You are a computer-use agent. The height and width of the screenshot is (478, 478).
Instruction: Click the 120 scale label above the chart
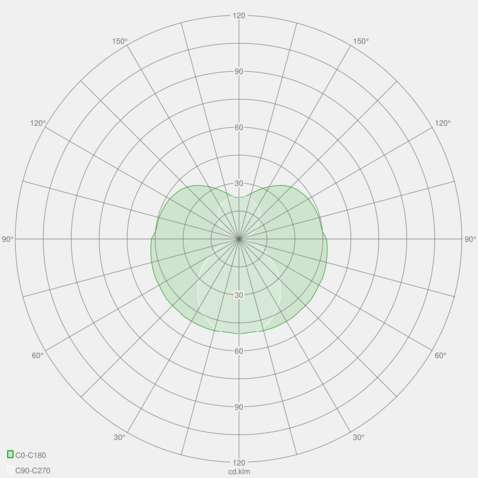pyautogui.click(x=239, y=16)
